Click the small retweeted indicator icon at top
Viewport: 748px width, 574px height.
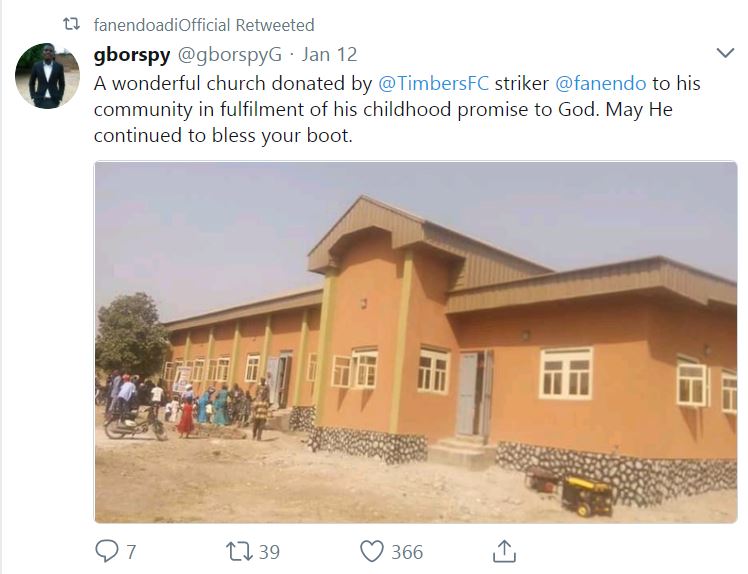click(72, 24)
